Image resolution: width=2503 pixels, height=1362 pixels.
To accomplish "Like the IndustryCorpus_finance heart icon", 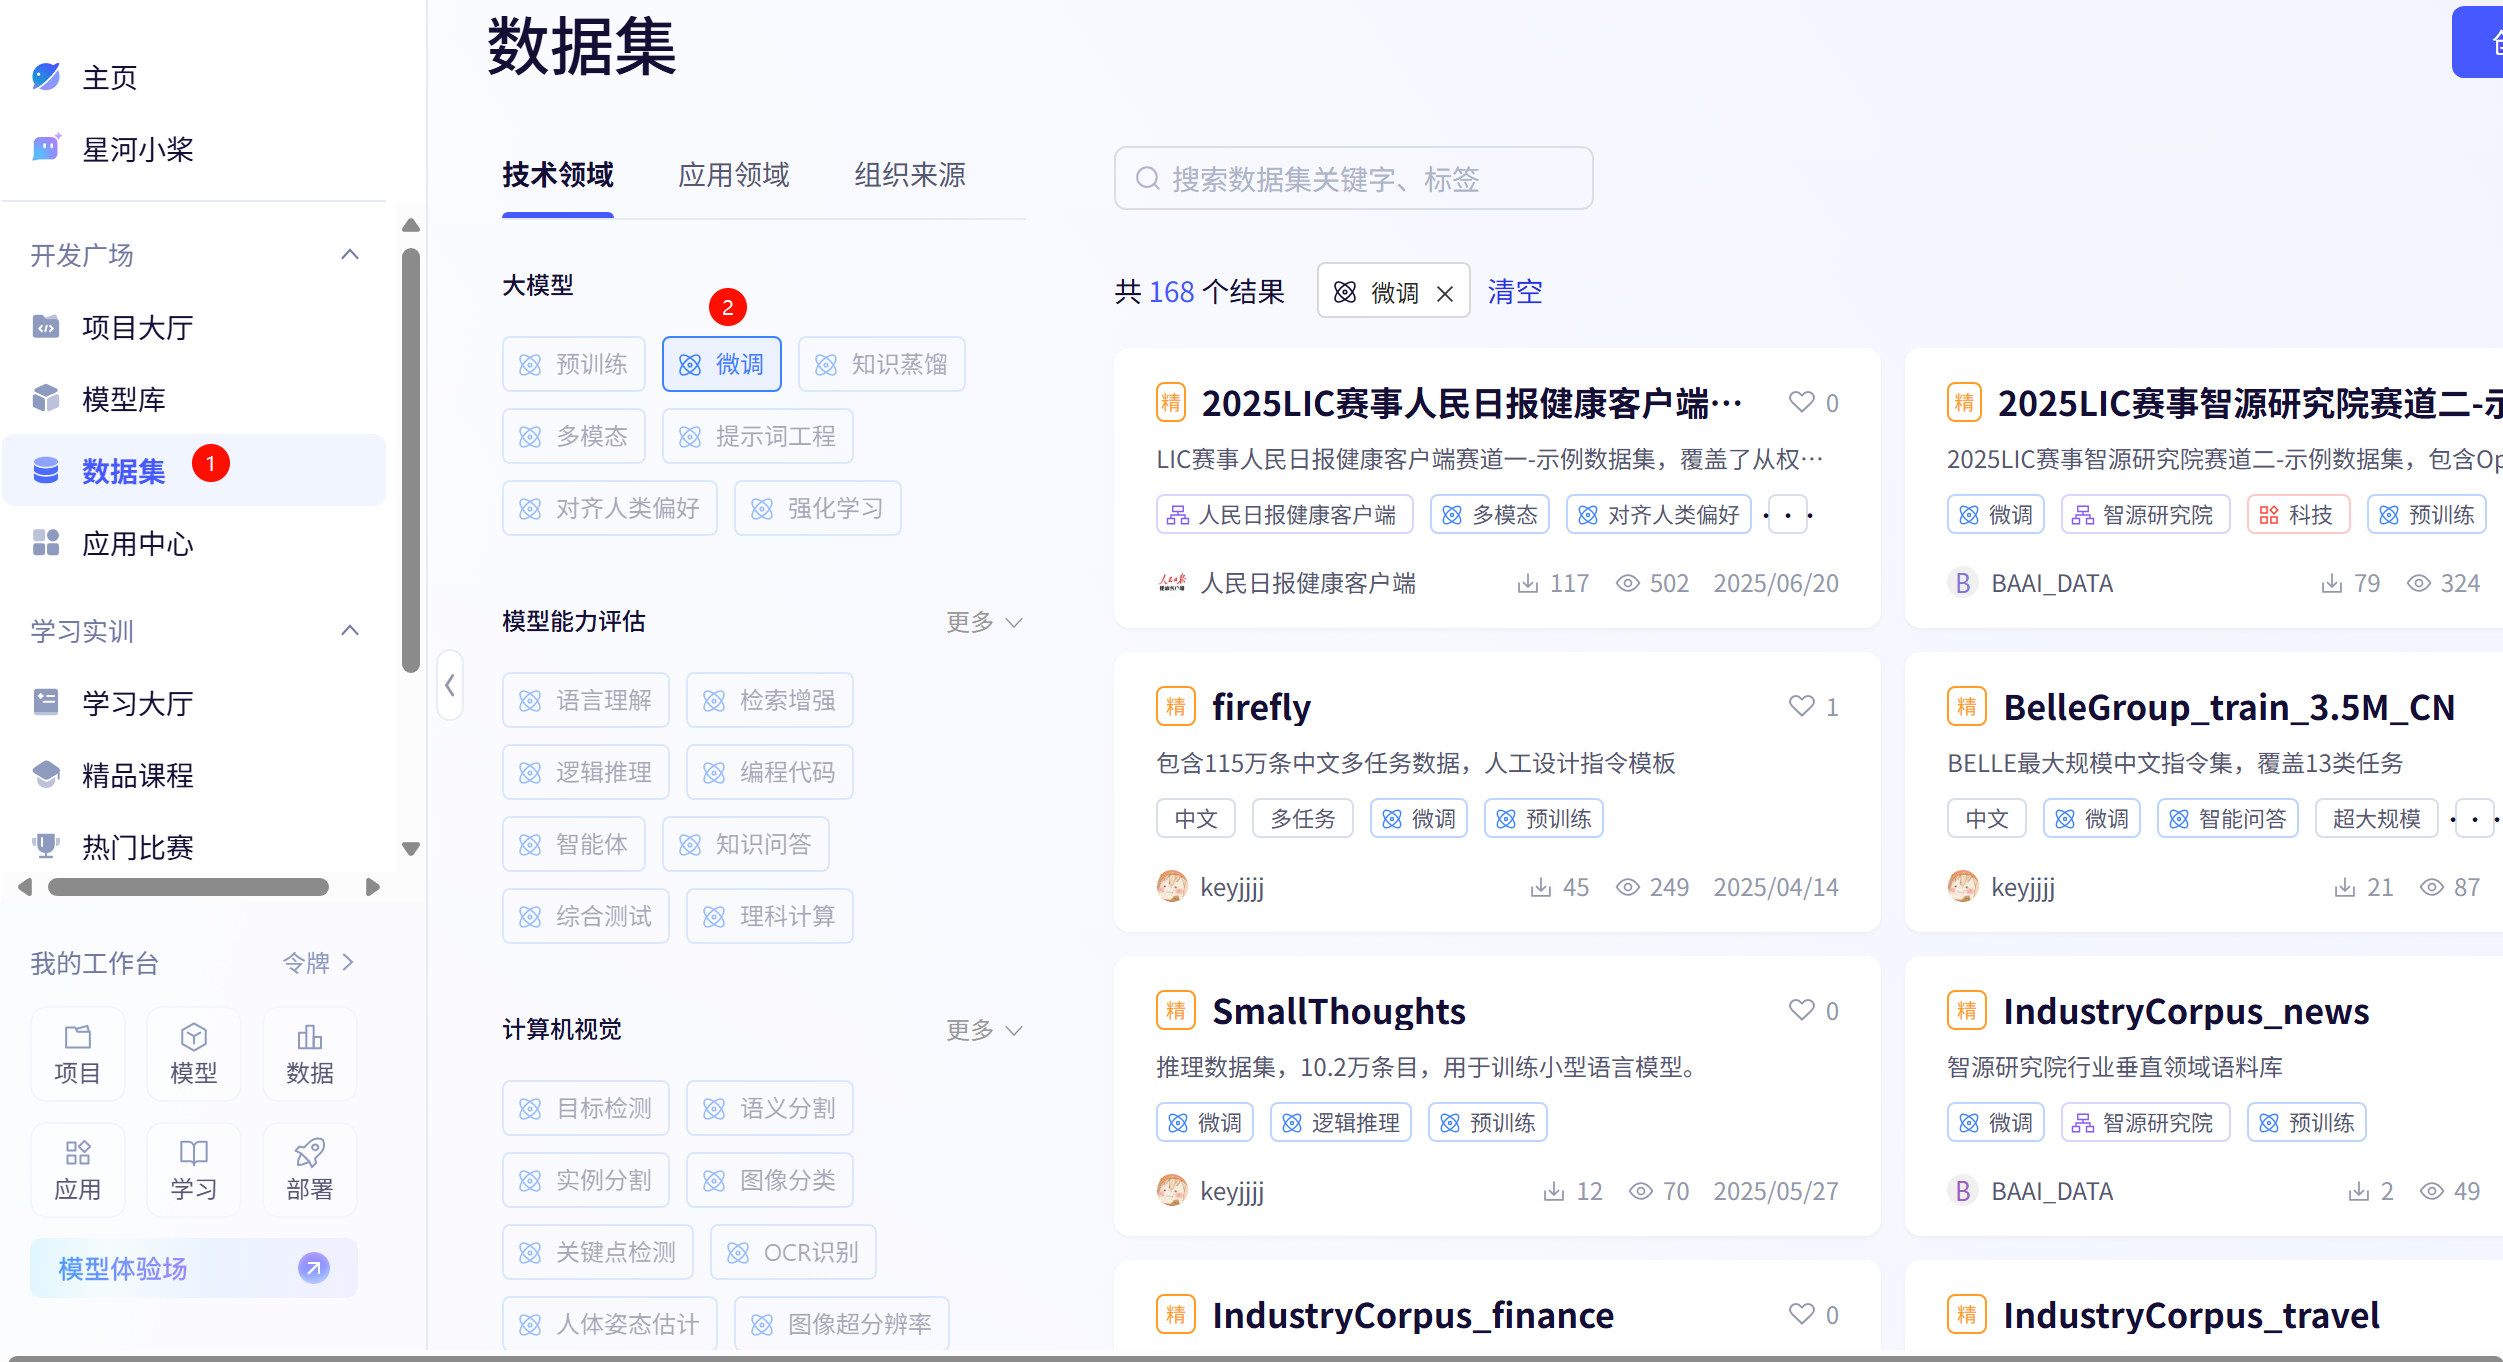I will coord(1801,1314).
